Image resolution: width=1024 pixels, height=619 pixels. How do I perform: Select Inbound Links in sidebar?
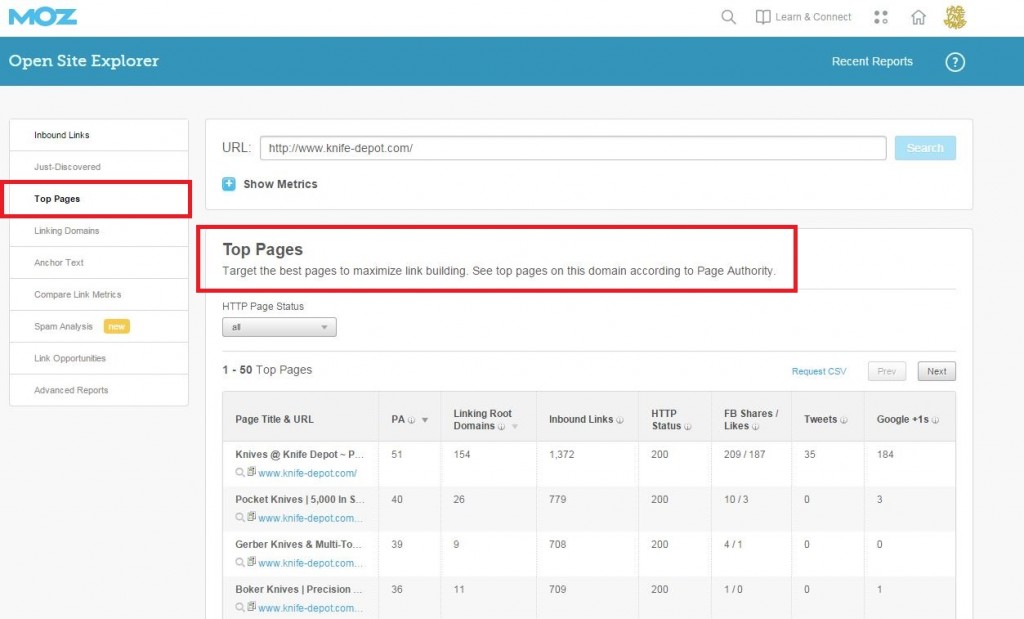click(62, 135)
